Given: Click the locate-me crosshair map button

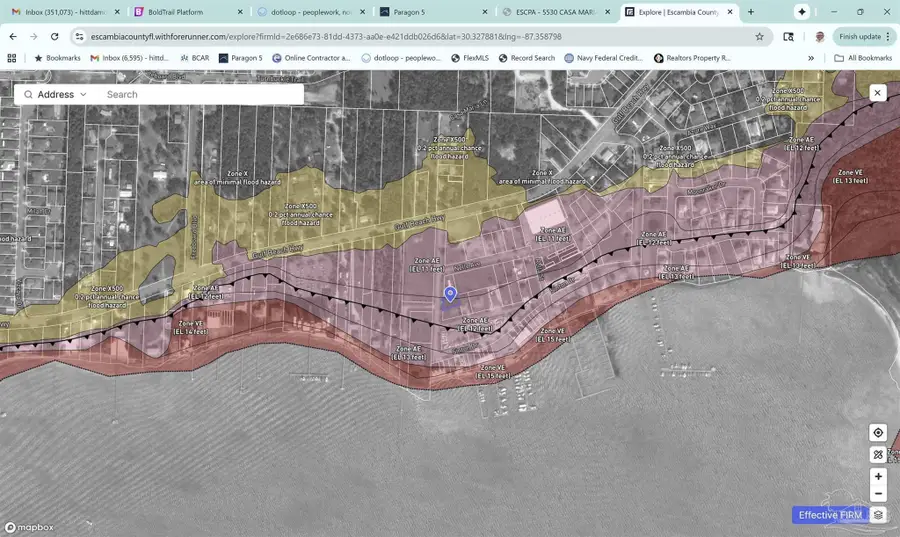Looking at the screenshot, I should coord(878,433).
